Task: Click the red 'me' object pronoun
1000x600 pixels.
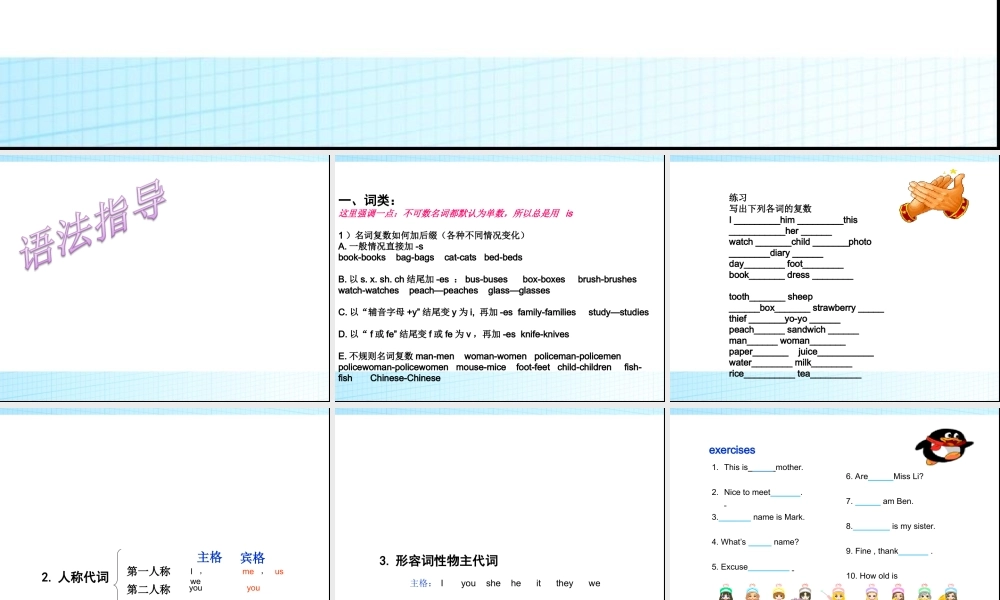Action: coord(248,572)
